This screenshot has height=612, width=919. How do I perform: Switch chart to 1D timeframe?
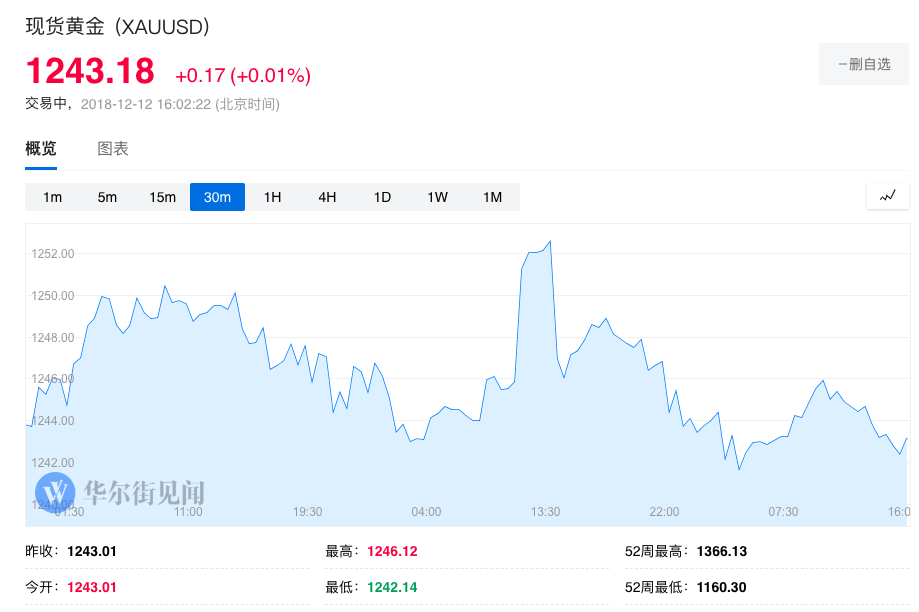(x=382, y=197)
